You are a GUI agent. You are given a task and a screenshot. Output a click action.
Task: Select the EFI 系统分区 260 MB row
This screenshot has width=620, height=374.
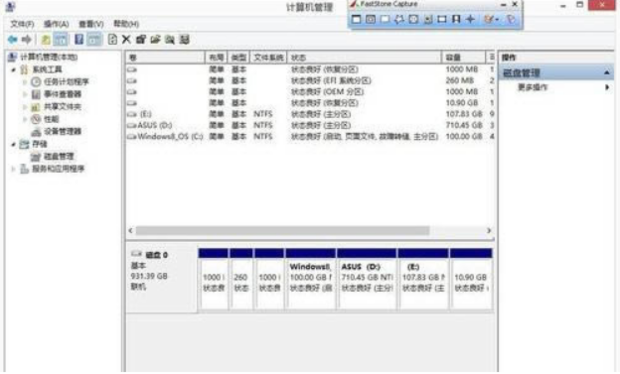(310, 81)
